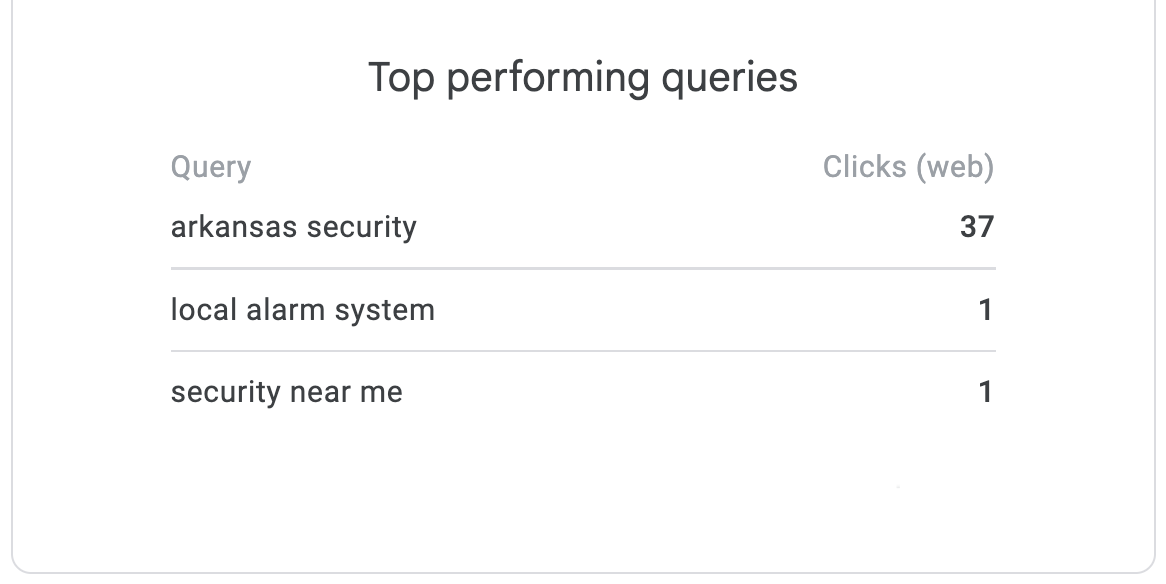The width and height of the screenshot is (1166, 584).
Task: Click the word 'Top' in the card title
Action: coord(401,78)
